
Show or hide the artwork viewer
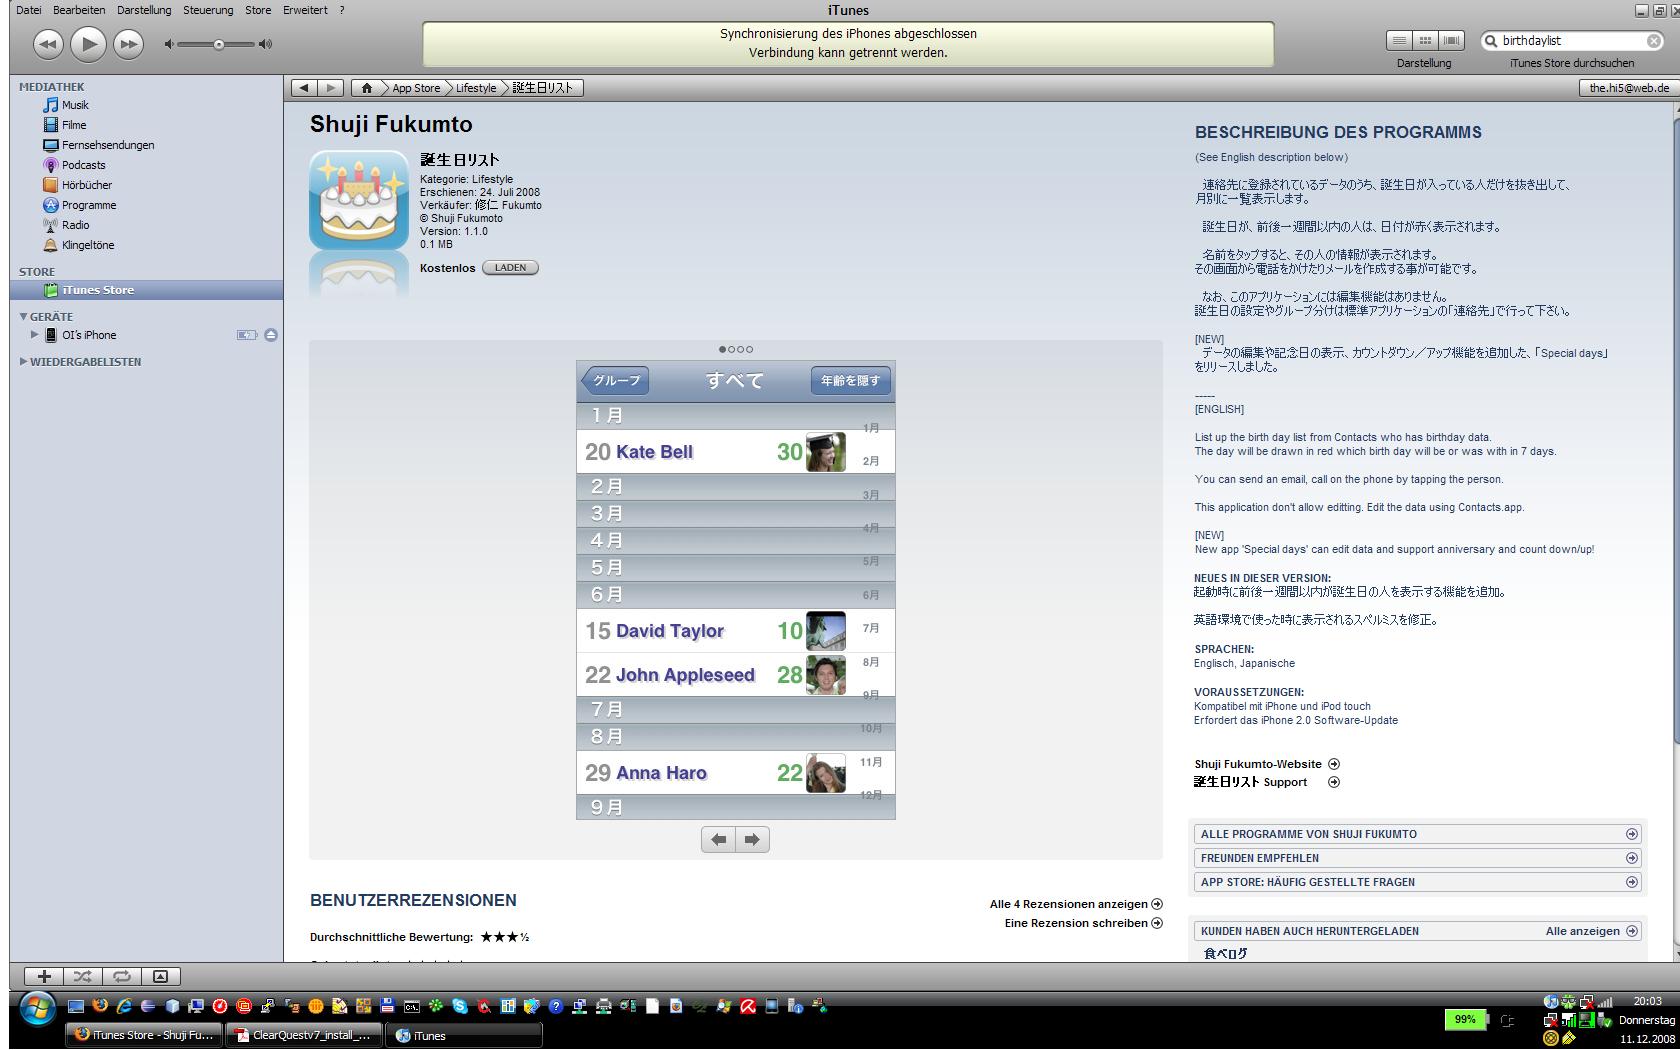click(160, 976)
